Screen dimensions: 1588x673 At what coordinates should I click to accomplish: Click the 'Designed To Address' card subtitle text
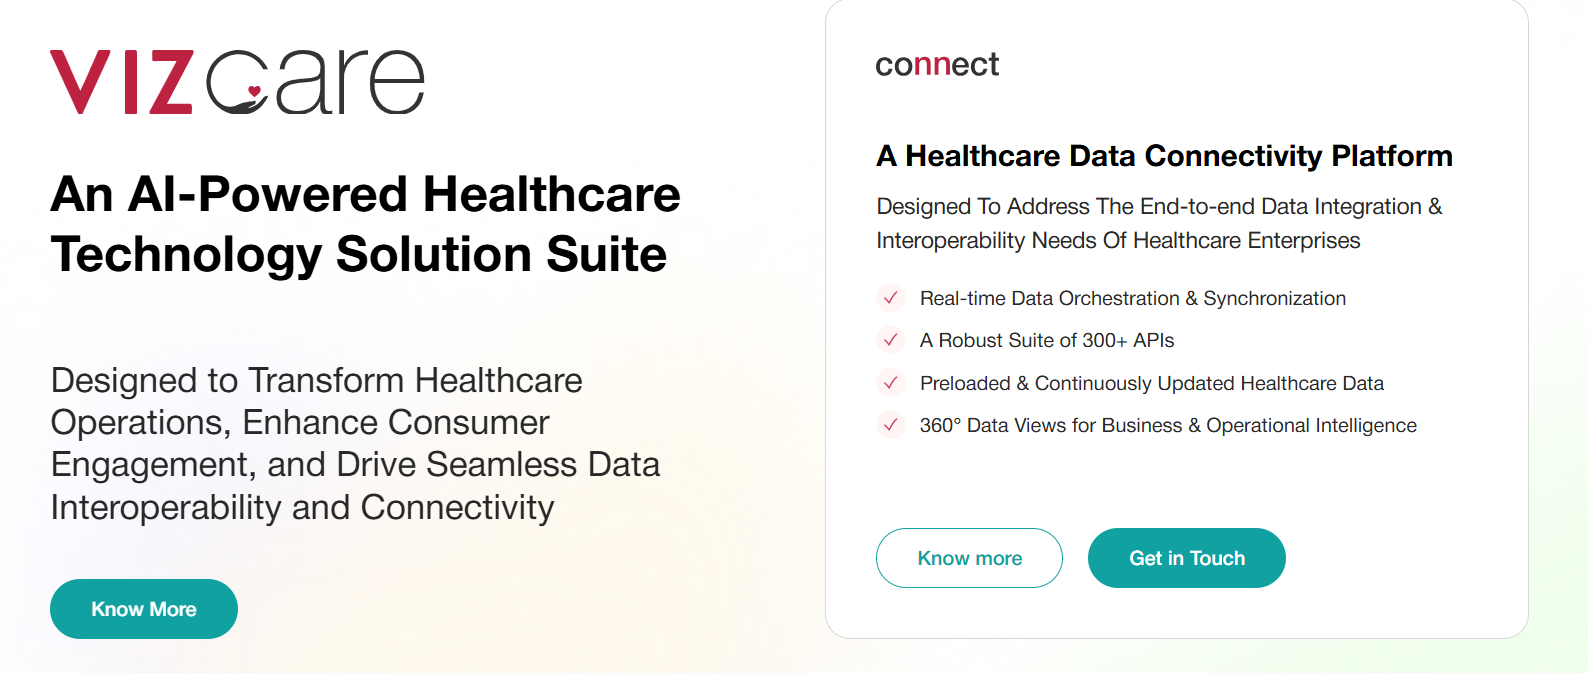(x=1159, y=207)
